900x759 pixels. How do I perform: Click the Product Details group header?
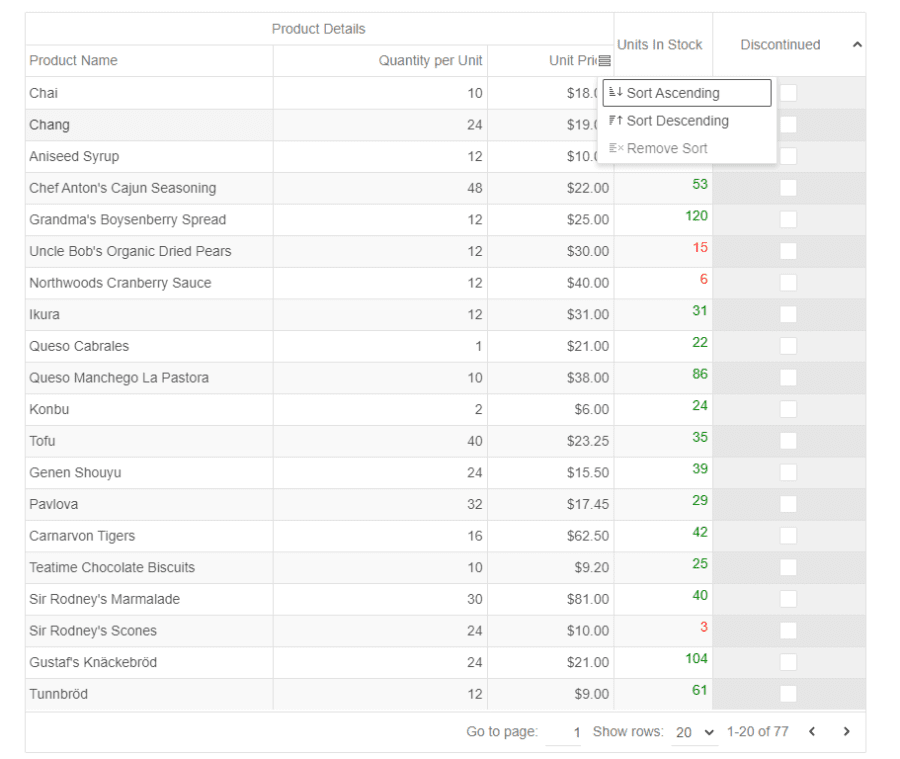[318, 29]
